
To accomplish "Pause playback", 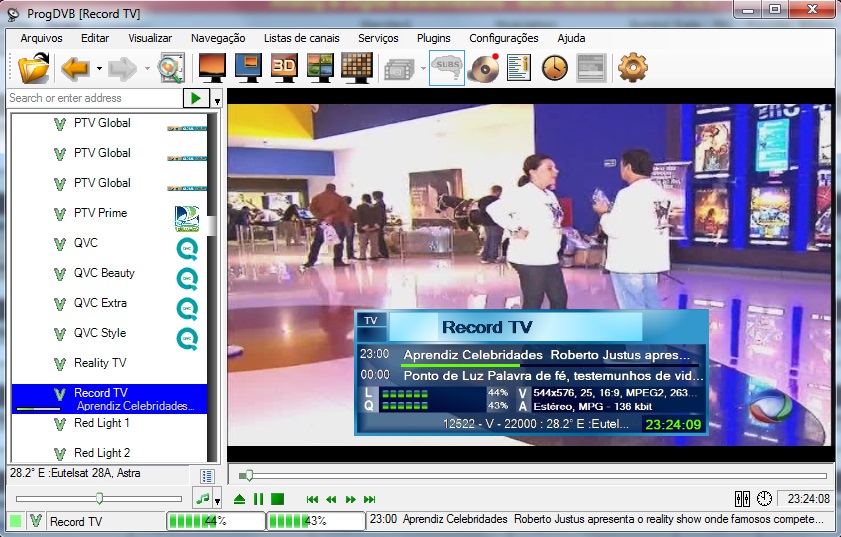I will tap(259, 499).
